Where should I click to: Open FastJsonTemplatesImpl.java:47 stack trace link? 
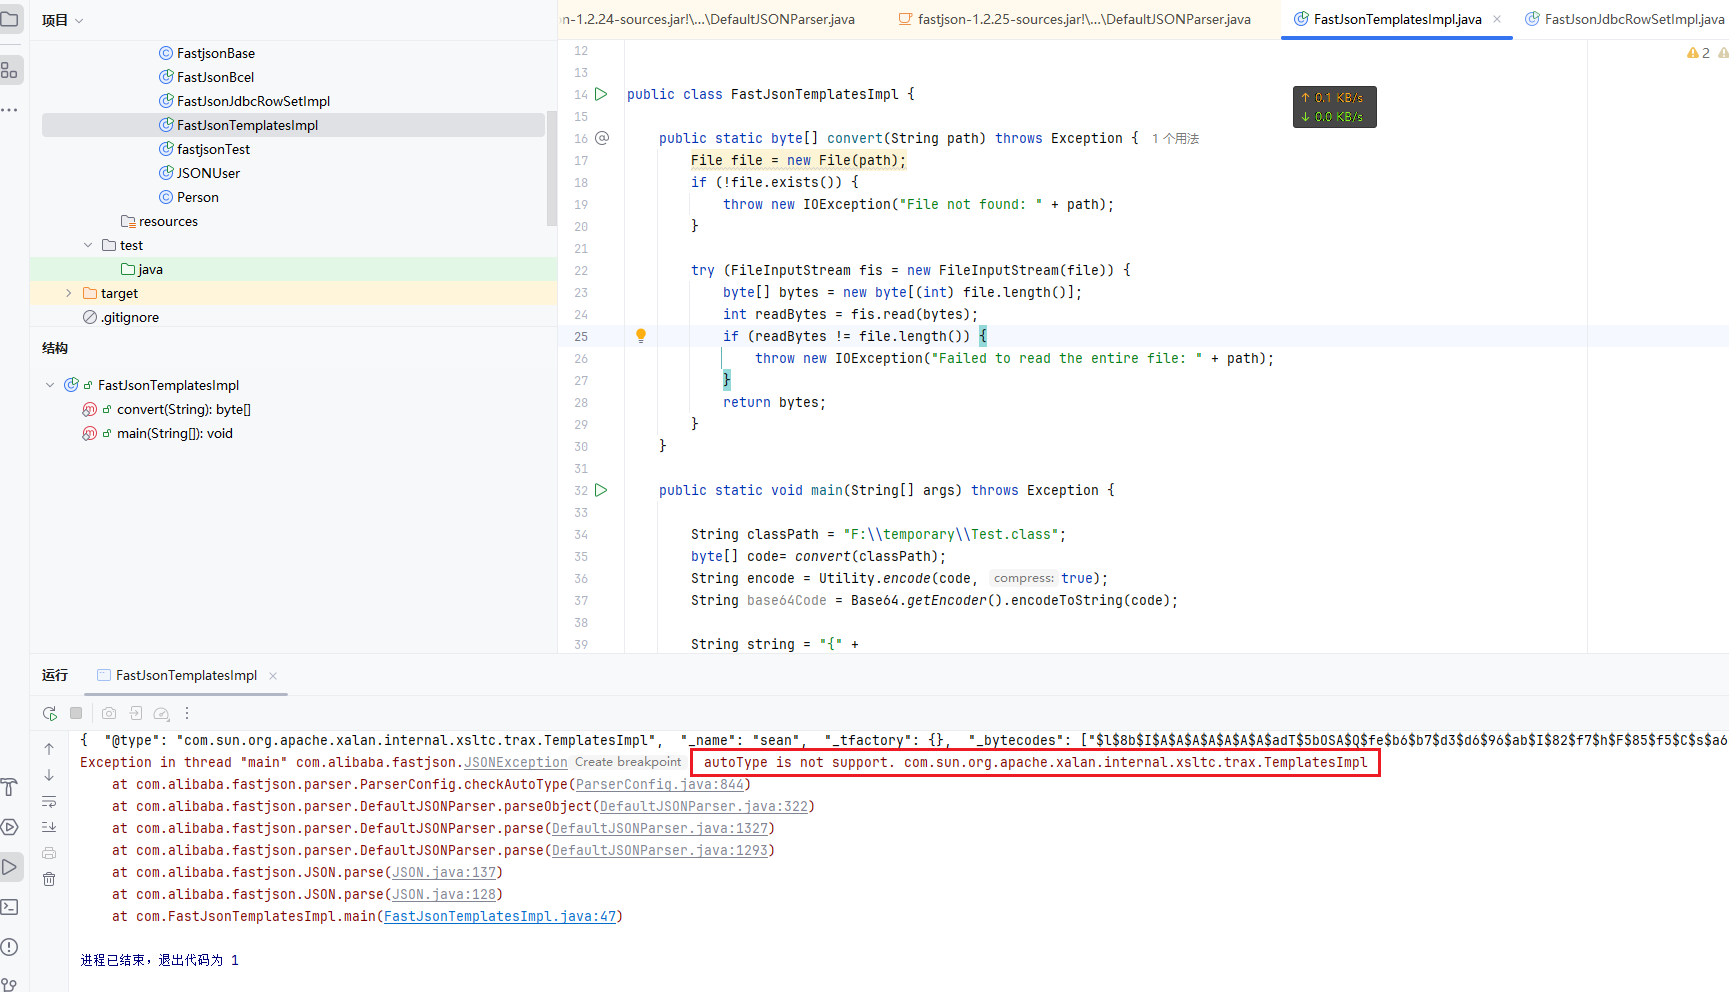point(500,916)
